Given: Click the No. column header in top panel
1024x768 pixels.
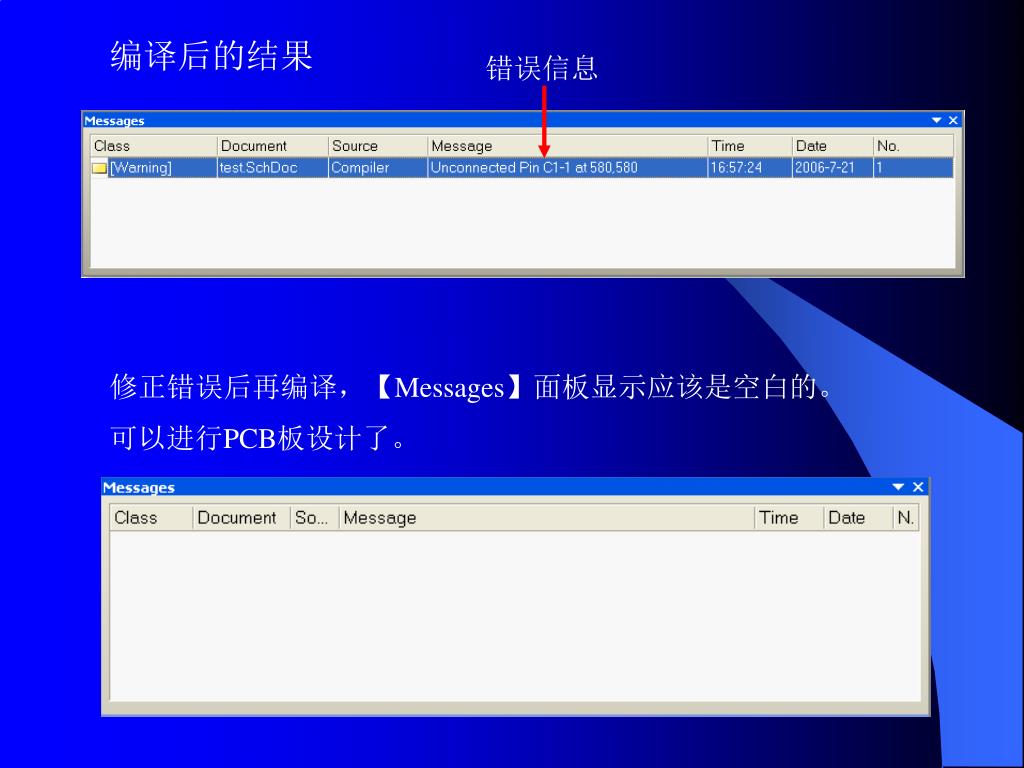Looking at the screenshot, I should pos(913,146).
